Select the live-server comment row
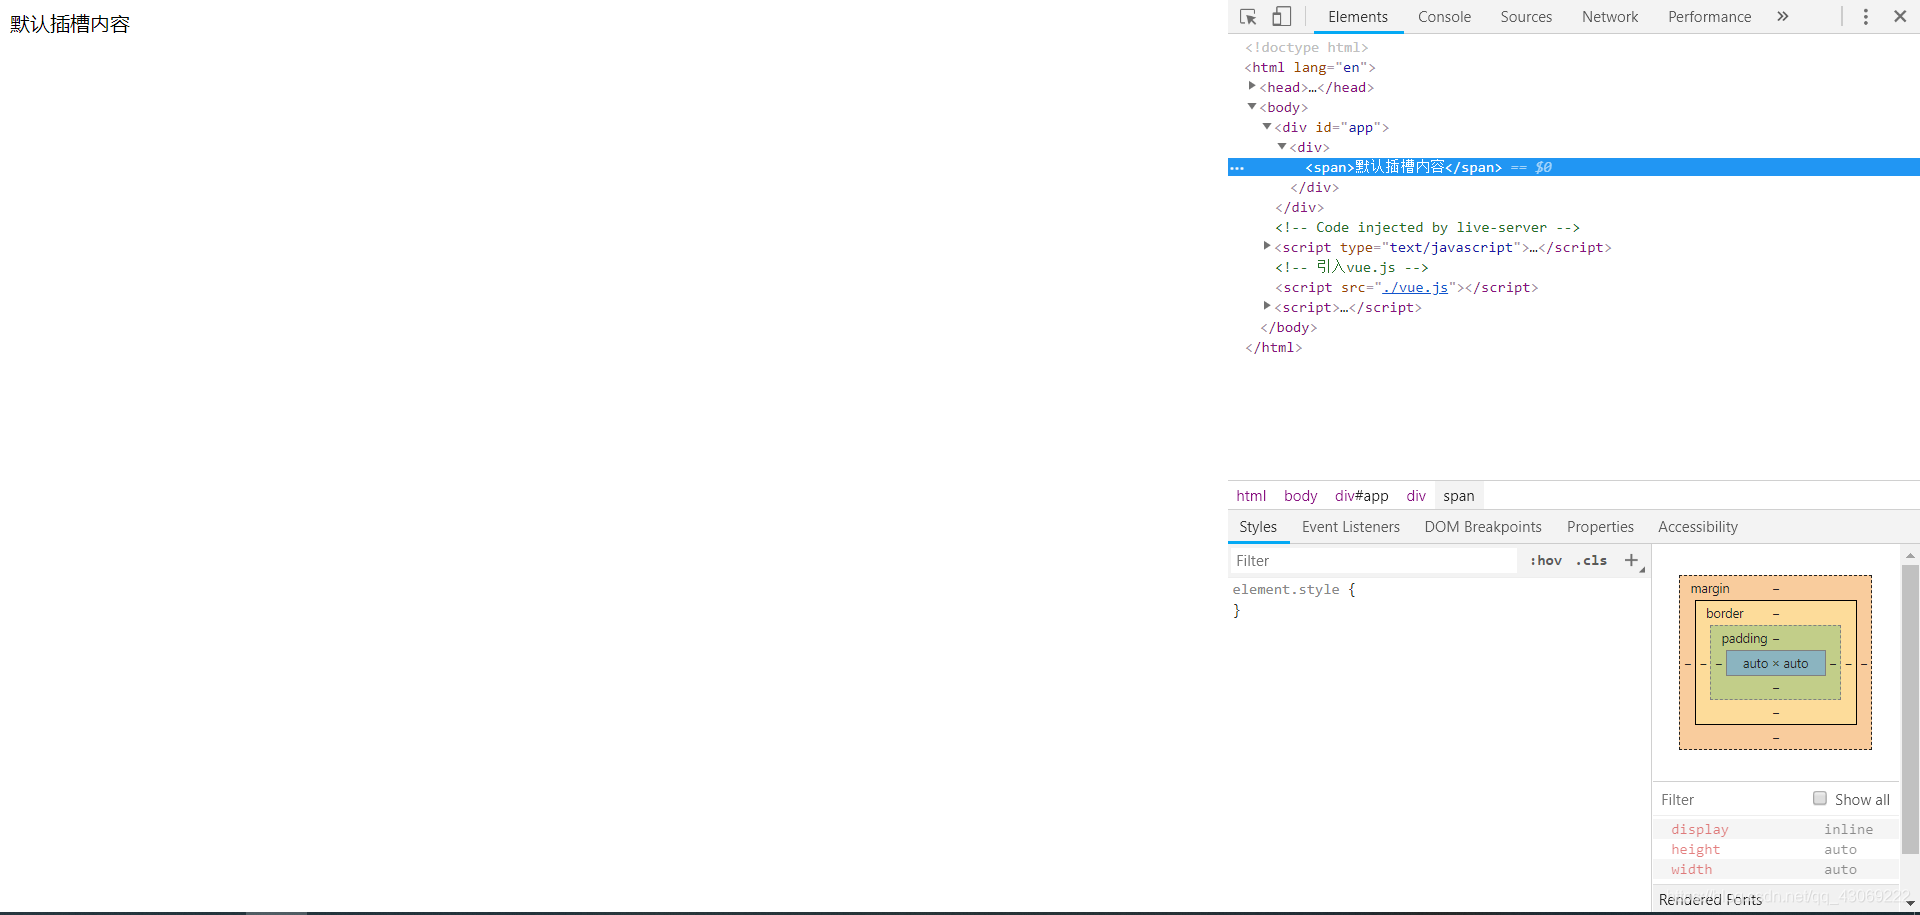The image size is (1920, 915). coord(1427,227)
